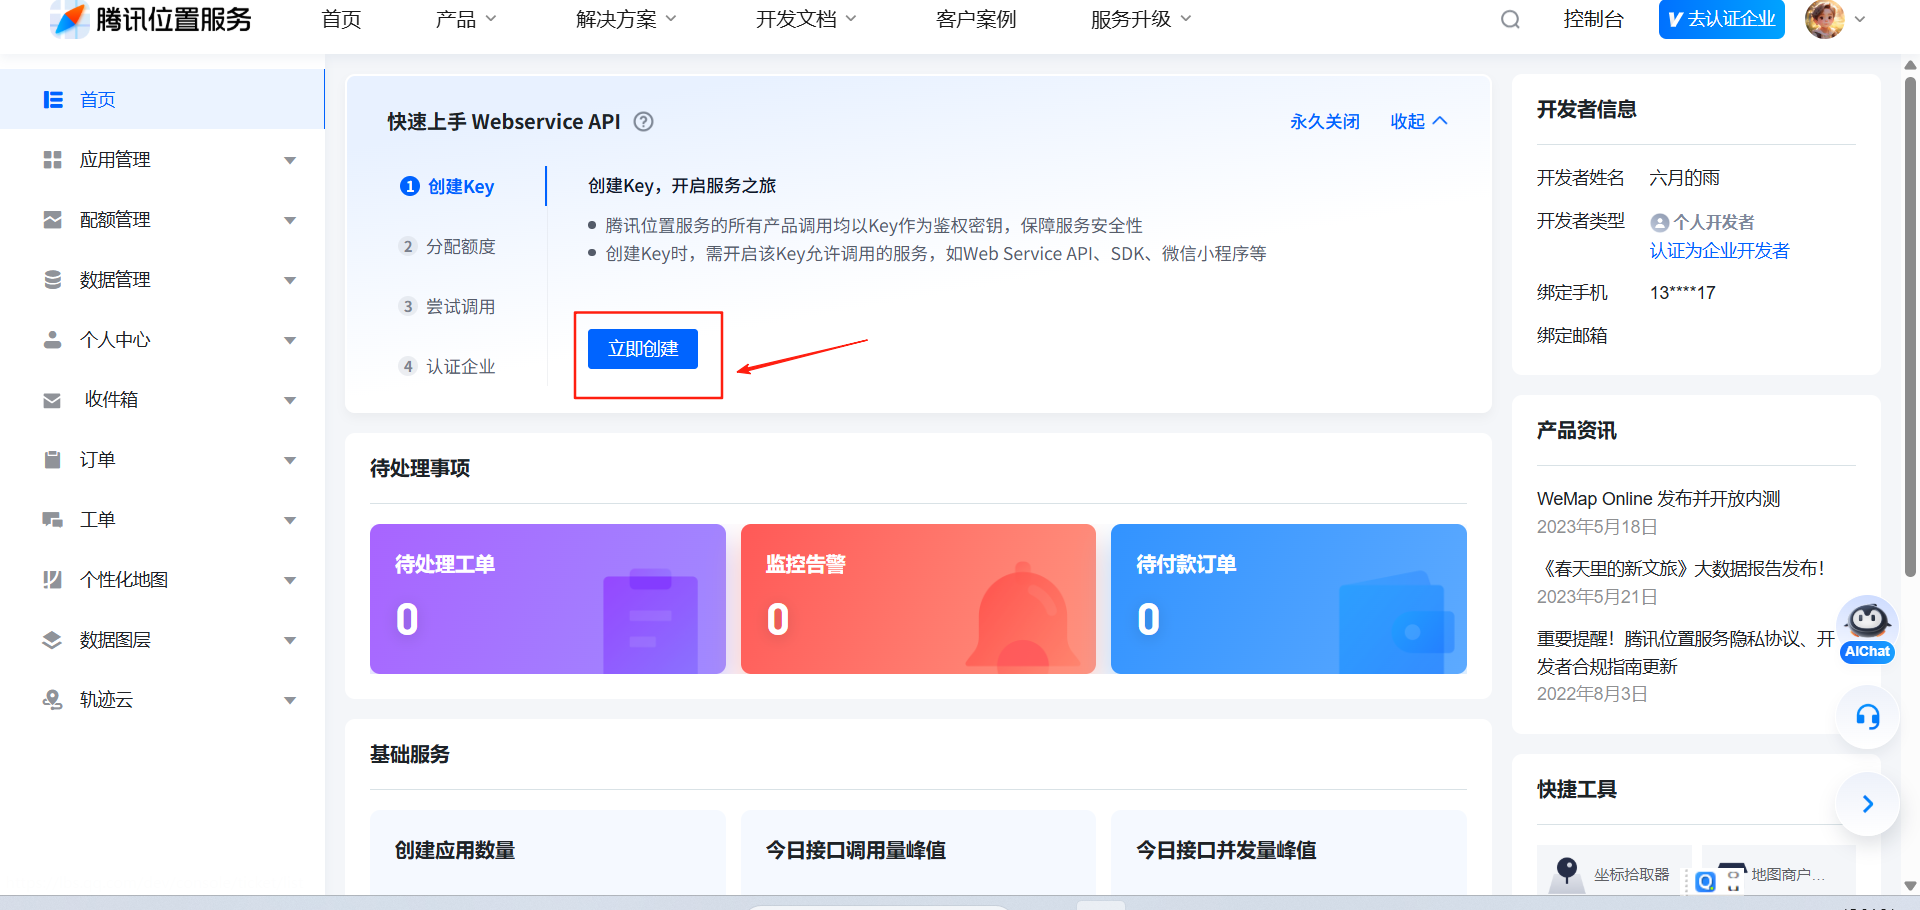Viewport: 1920px width, 910px height.
Task: Click the 应用管理 grid icon
Action: (53, 160)
